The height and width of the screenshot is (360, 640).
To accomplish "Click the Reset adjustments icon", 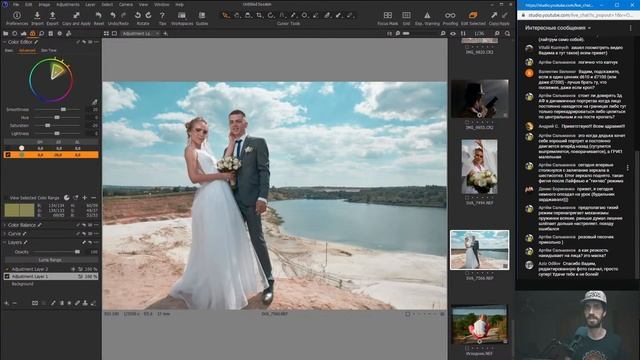I will (98, 16).
